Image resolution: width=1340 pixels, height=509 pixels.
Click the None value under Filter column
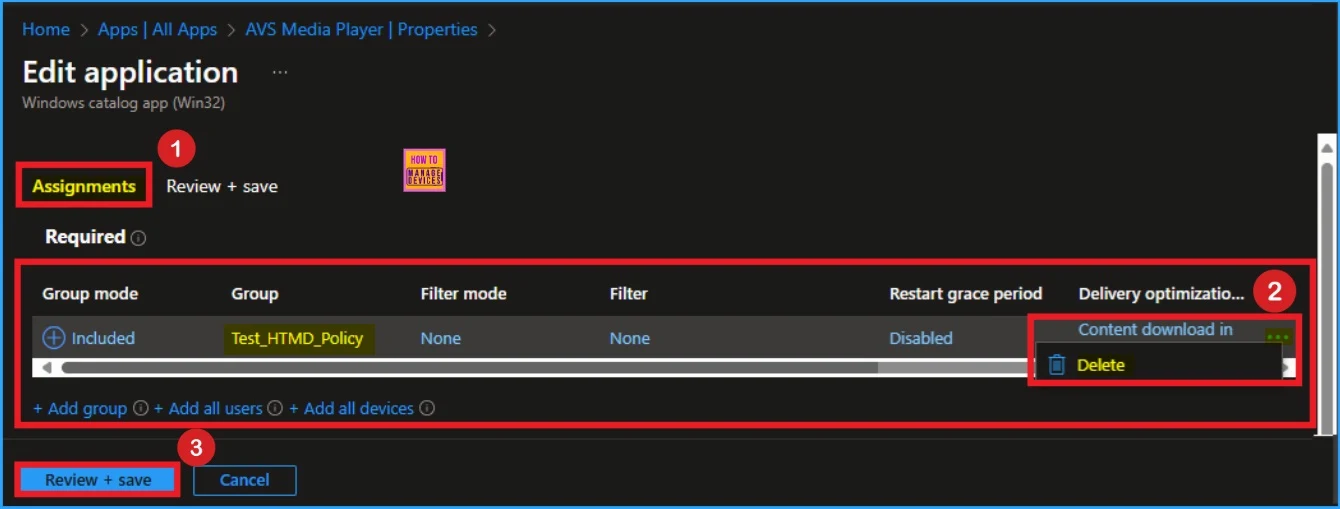[630, 338]
